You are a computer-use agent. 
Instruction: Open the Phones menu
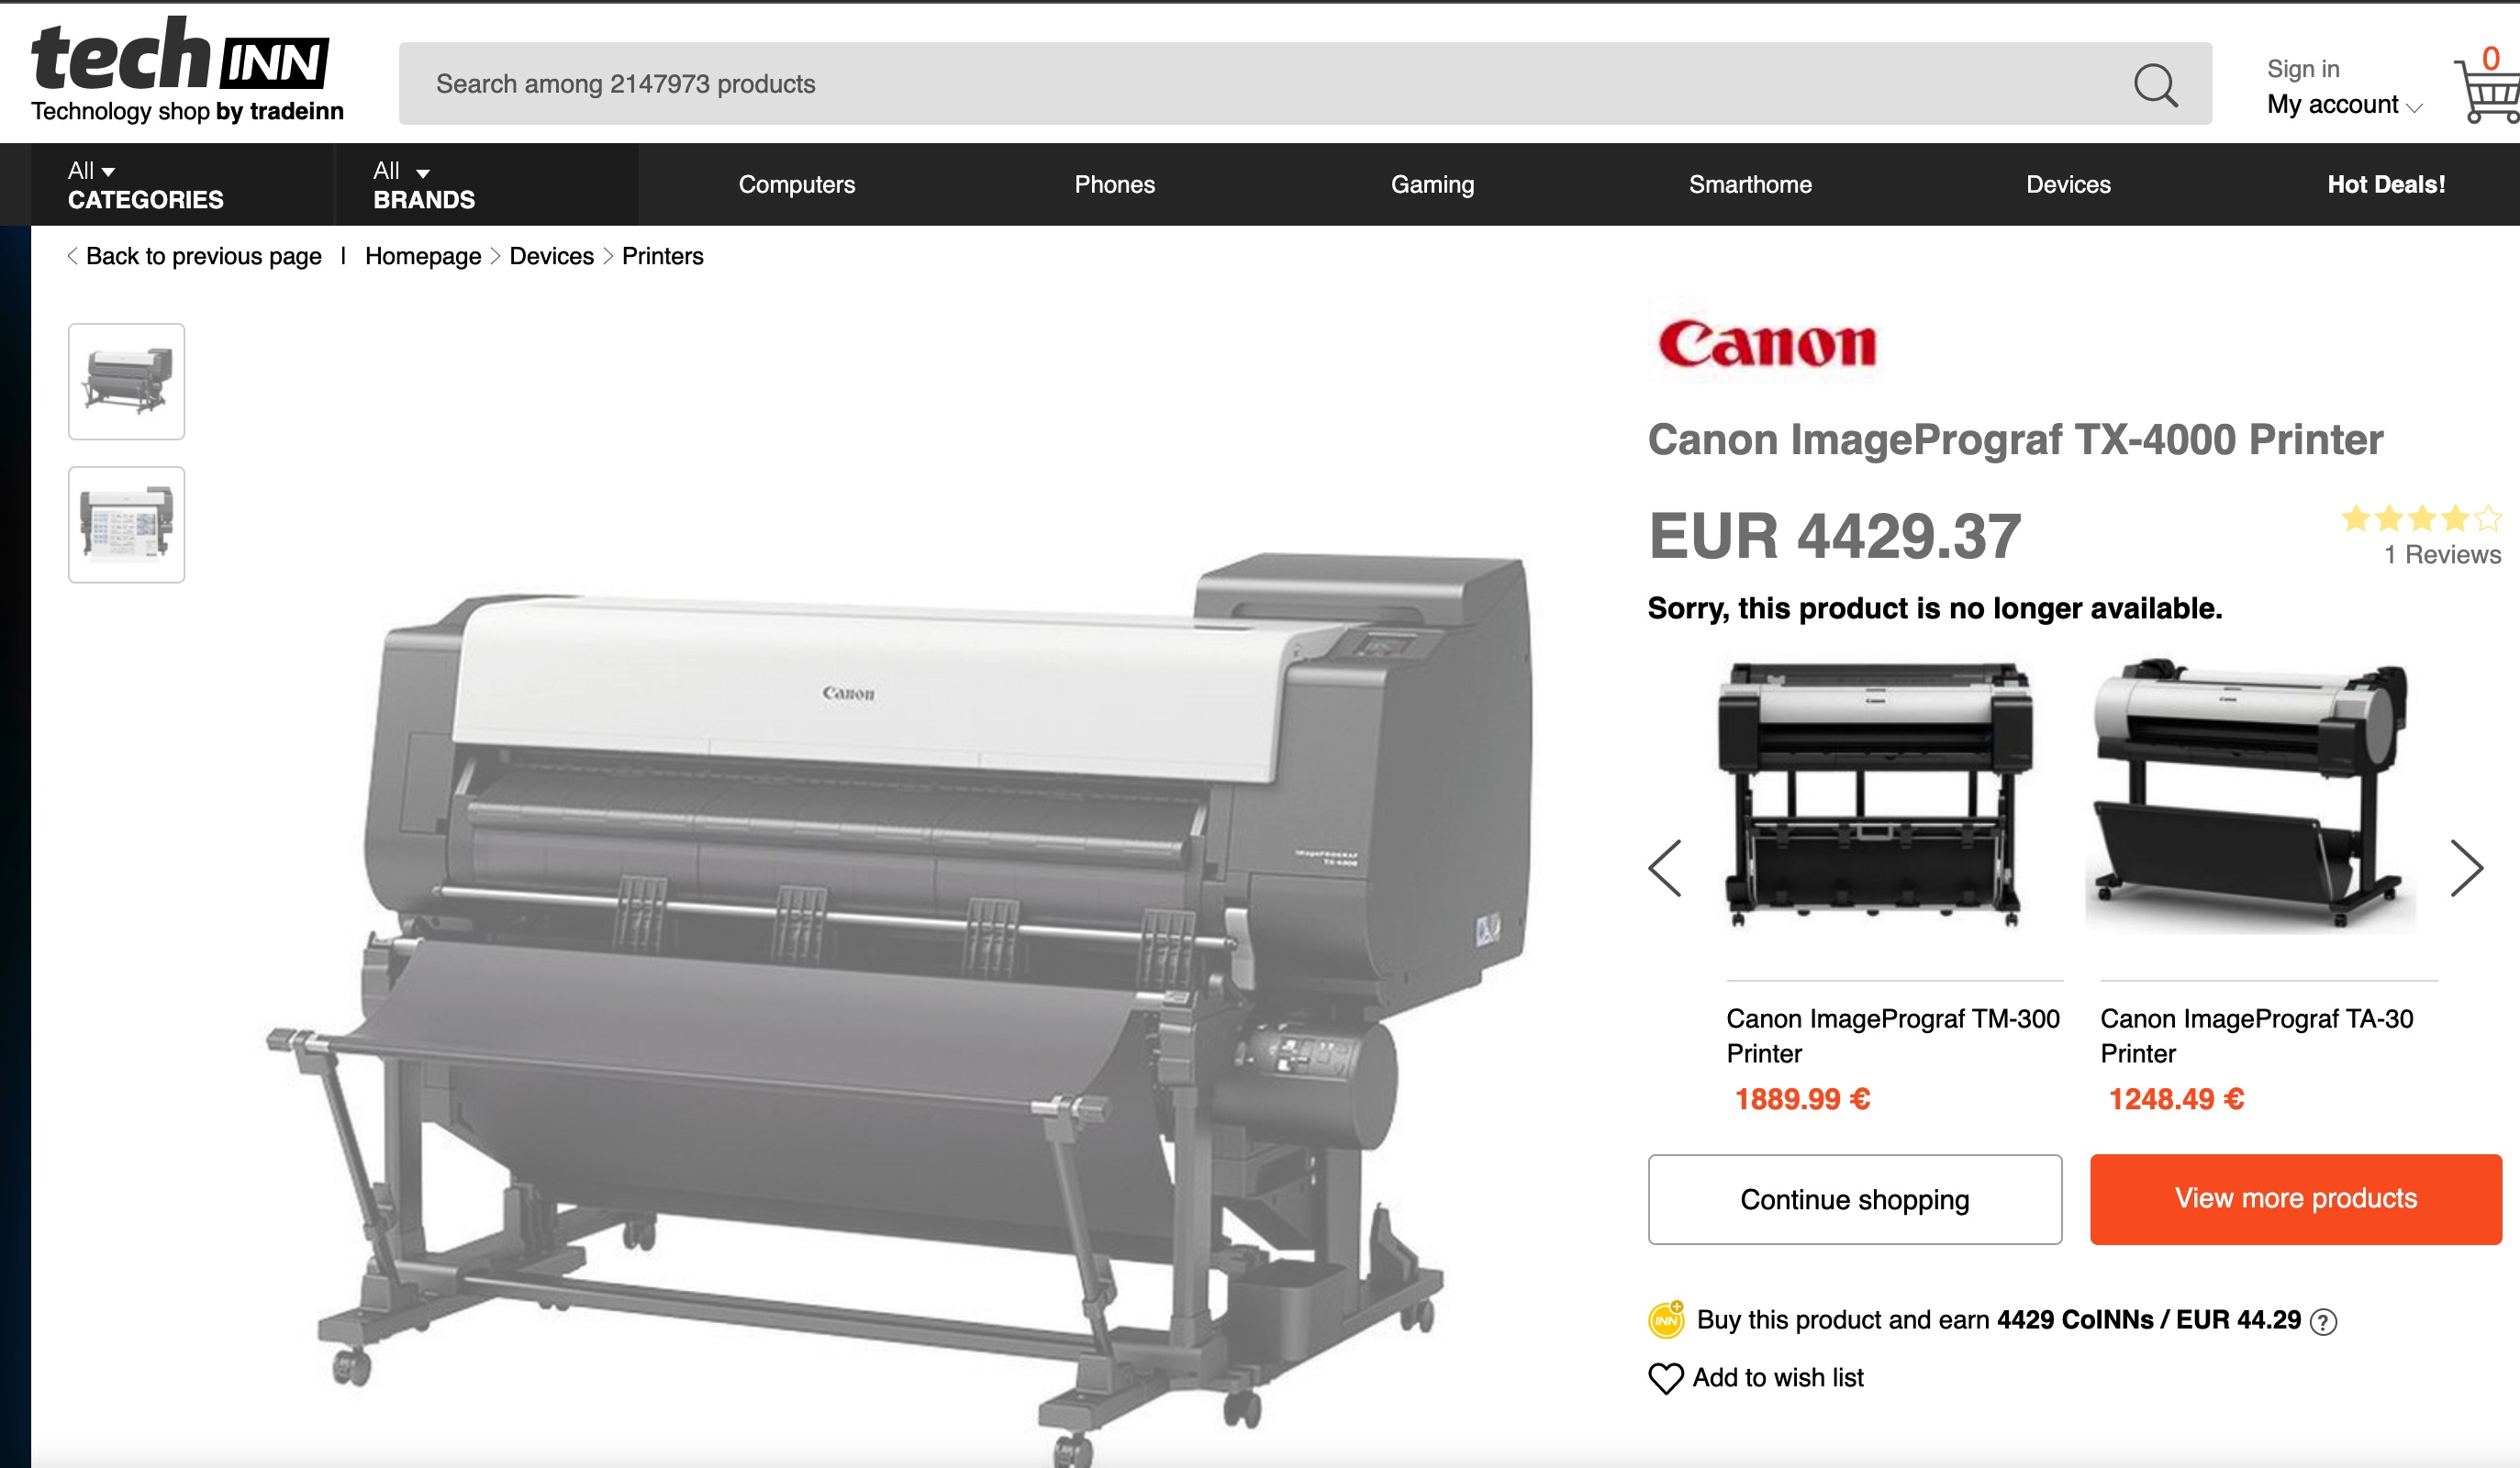tap(1114, 184)
